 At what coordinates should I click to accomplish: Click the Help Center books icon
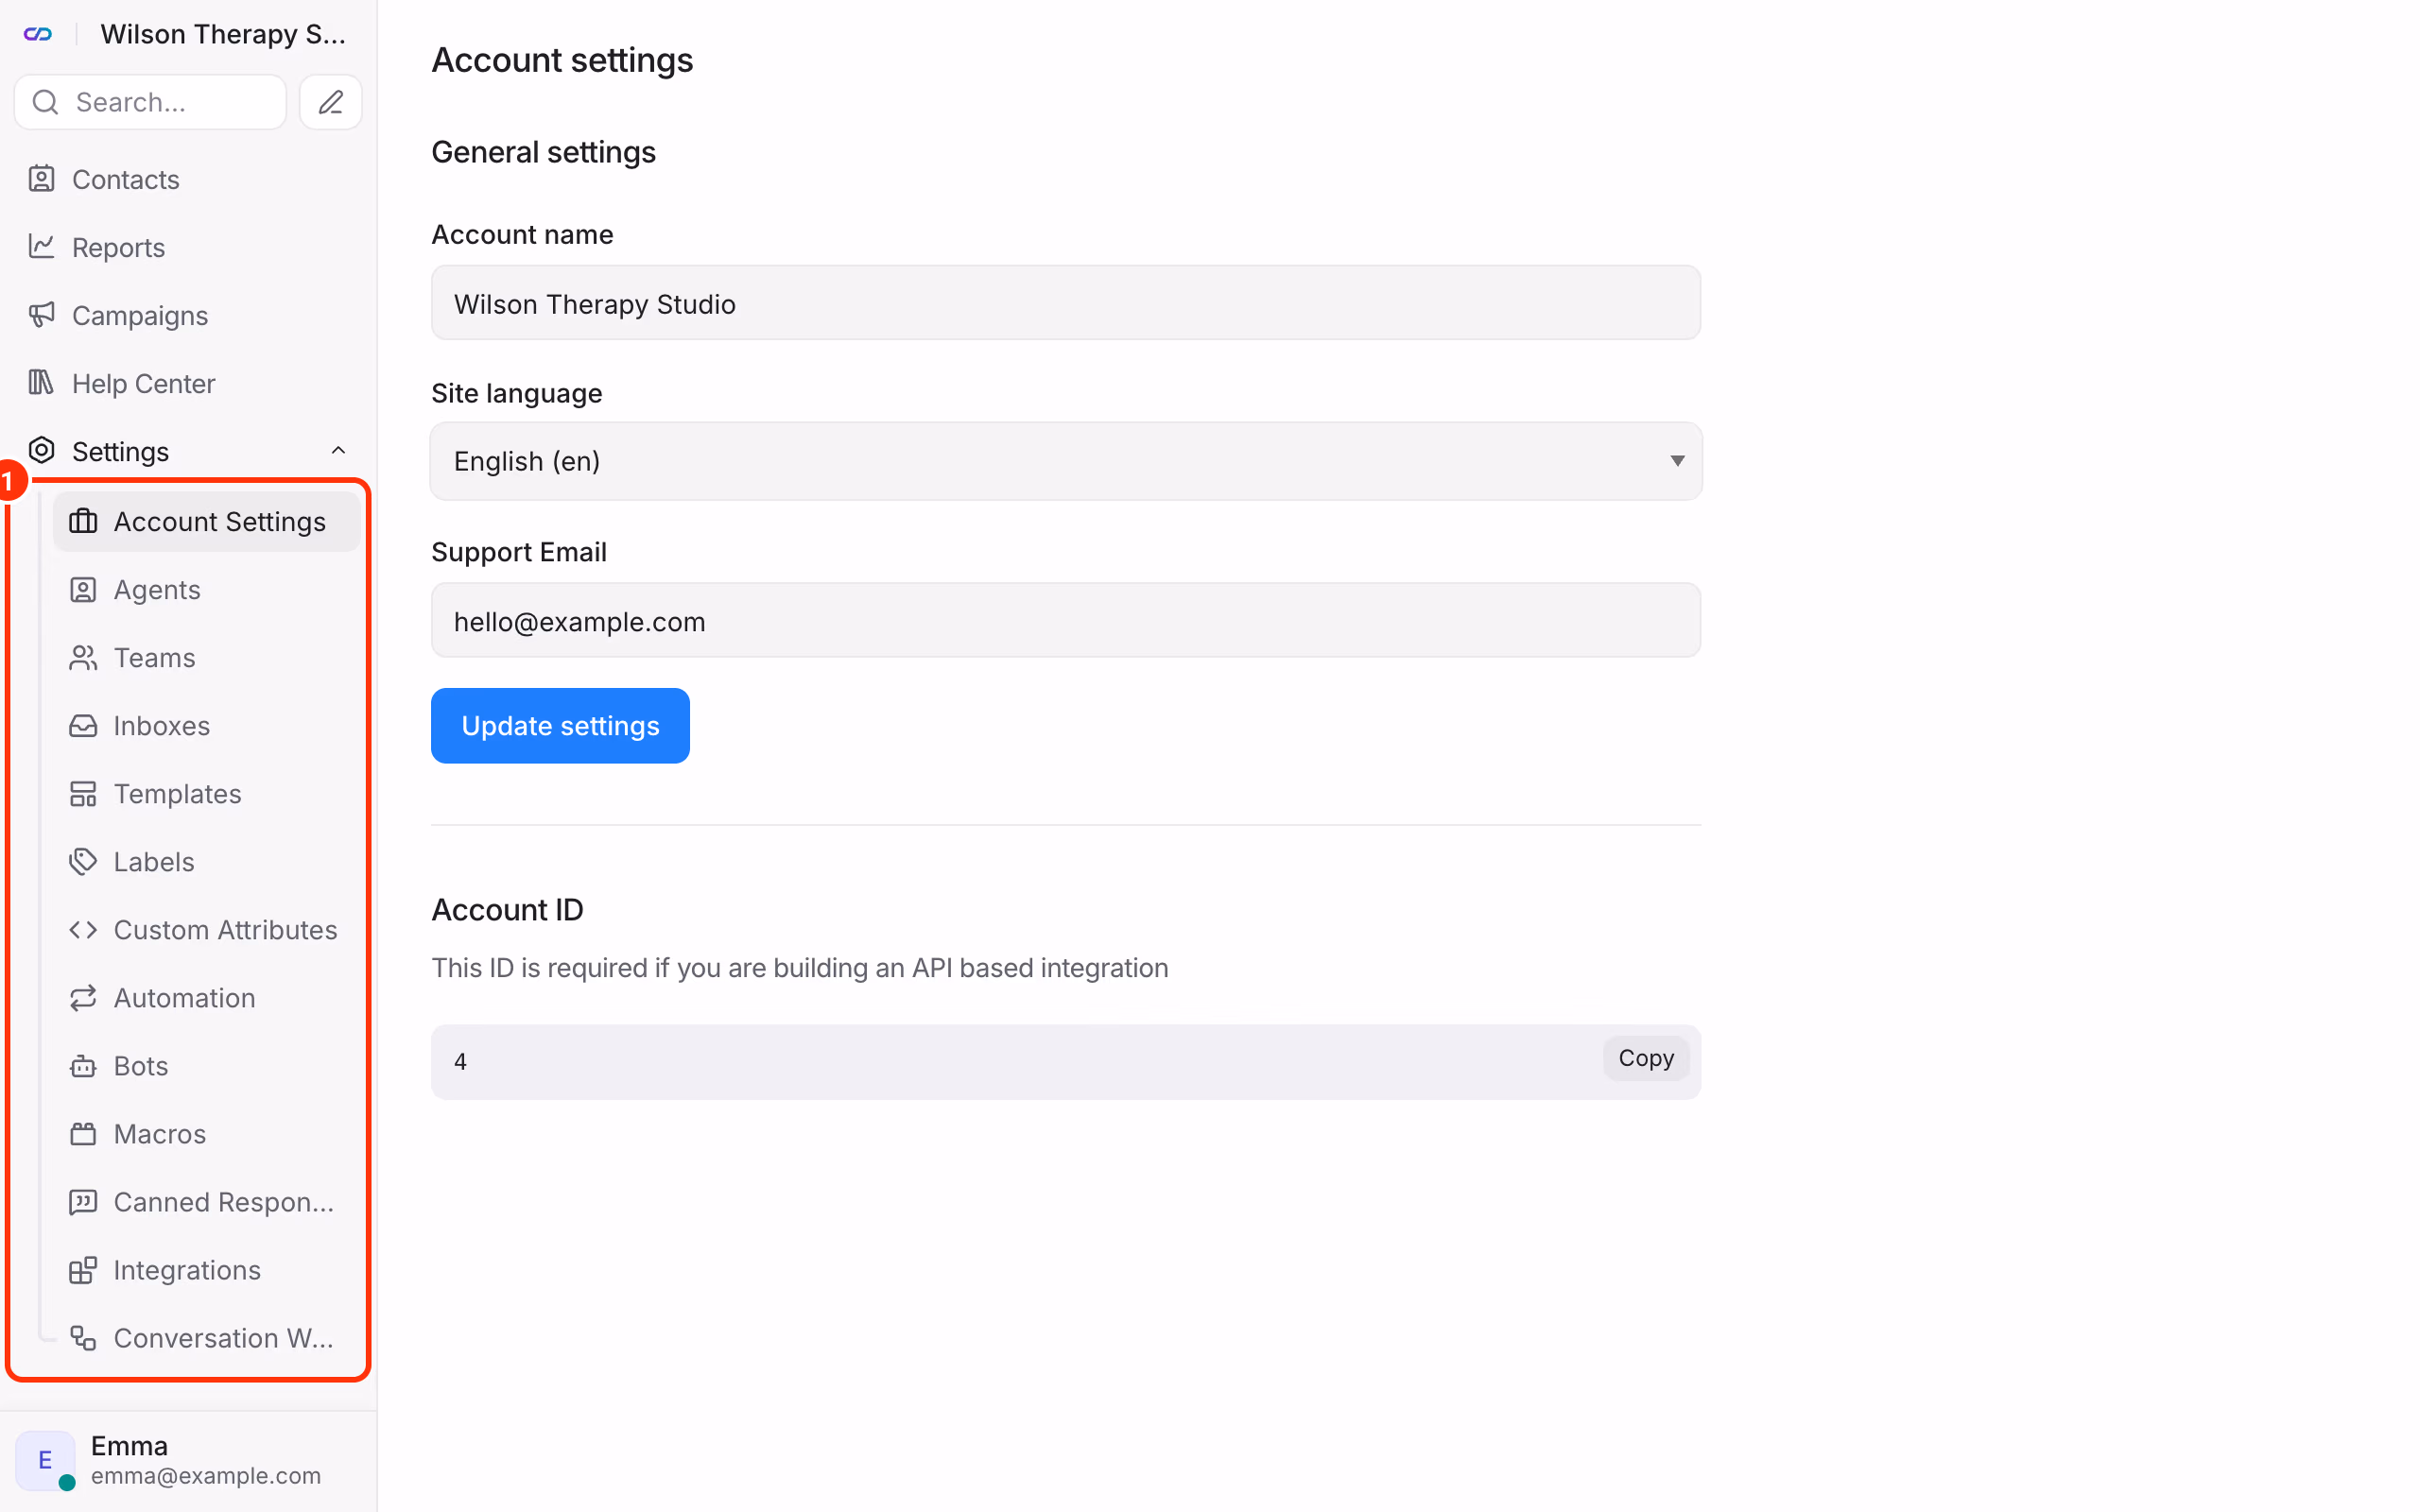41,383
